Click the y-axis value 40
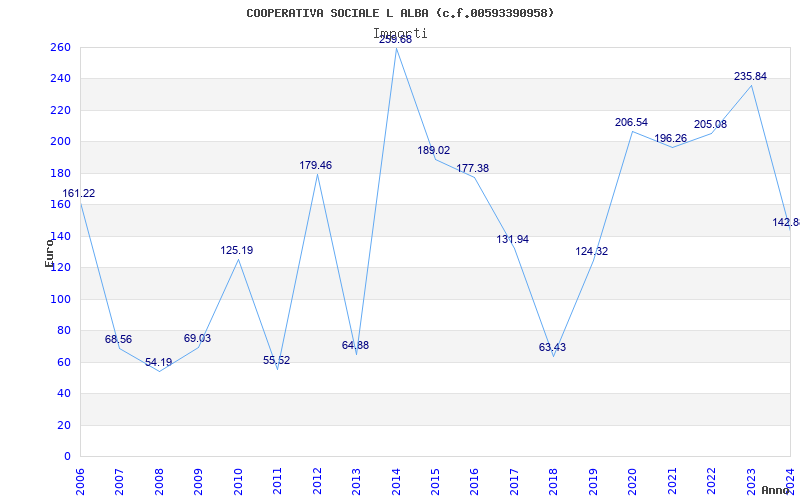This screenshot has height=500, width=800. click(x=64, y=393)
